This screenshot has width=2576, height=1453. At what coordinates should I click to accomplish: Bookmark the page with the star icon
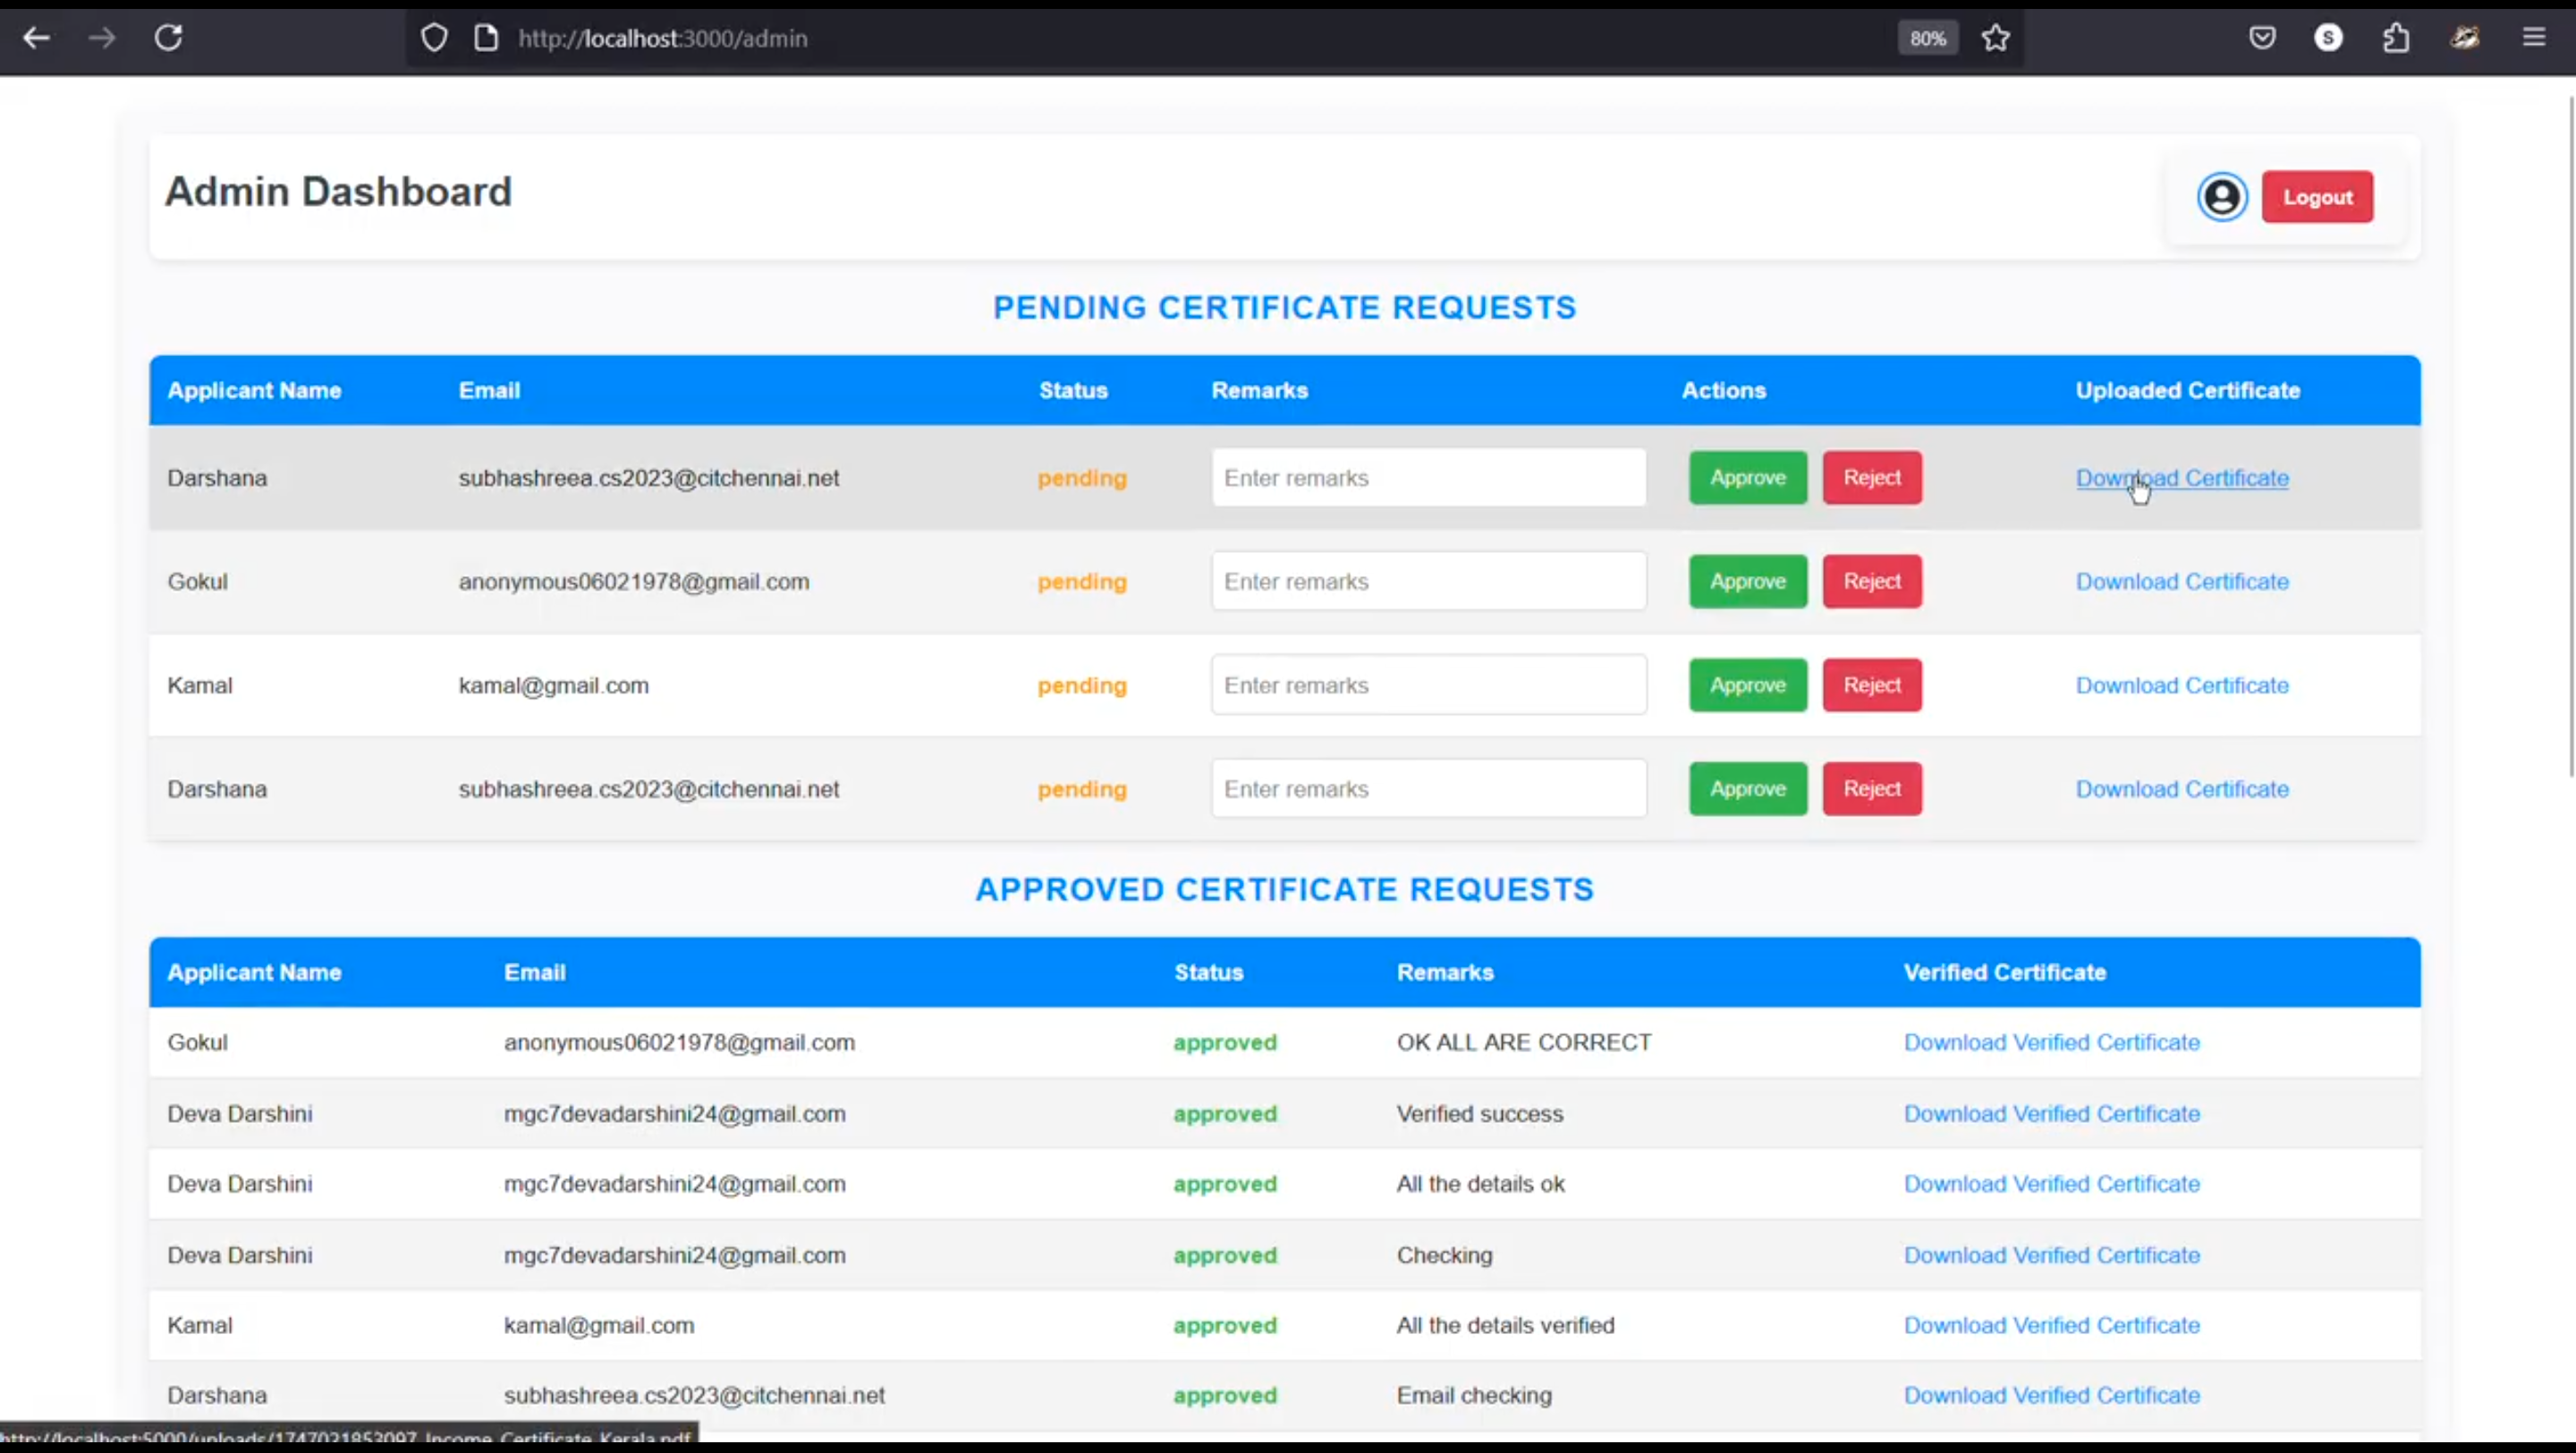click(x=1996, y=38)
